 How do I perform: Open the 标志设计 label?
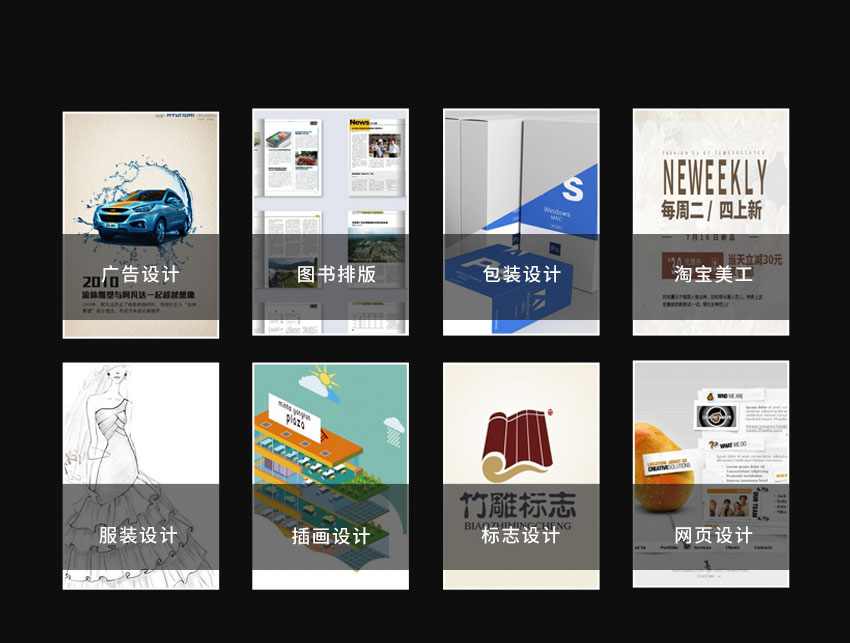click(x=521, y=536)
